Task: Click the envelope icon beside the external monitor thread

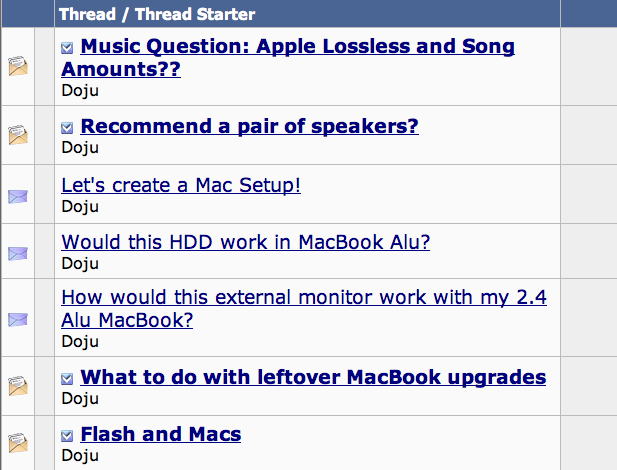Action: coord(18,319)
